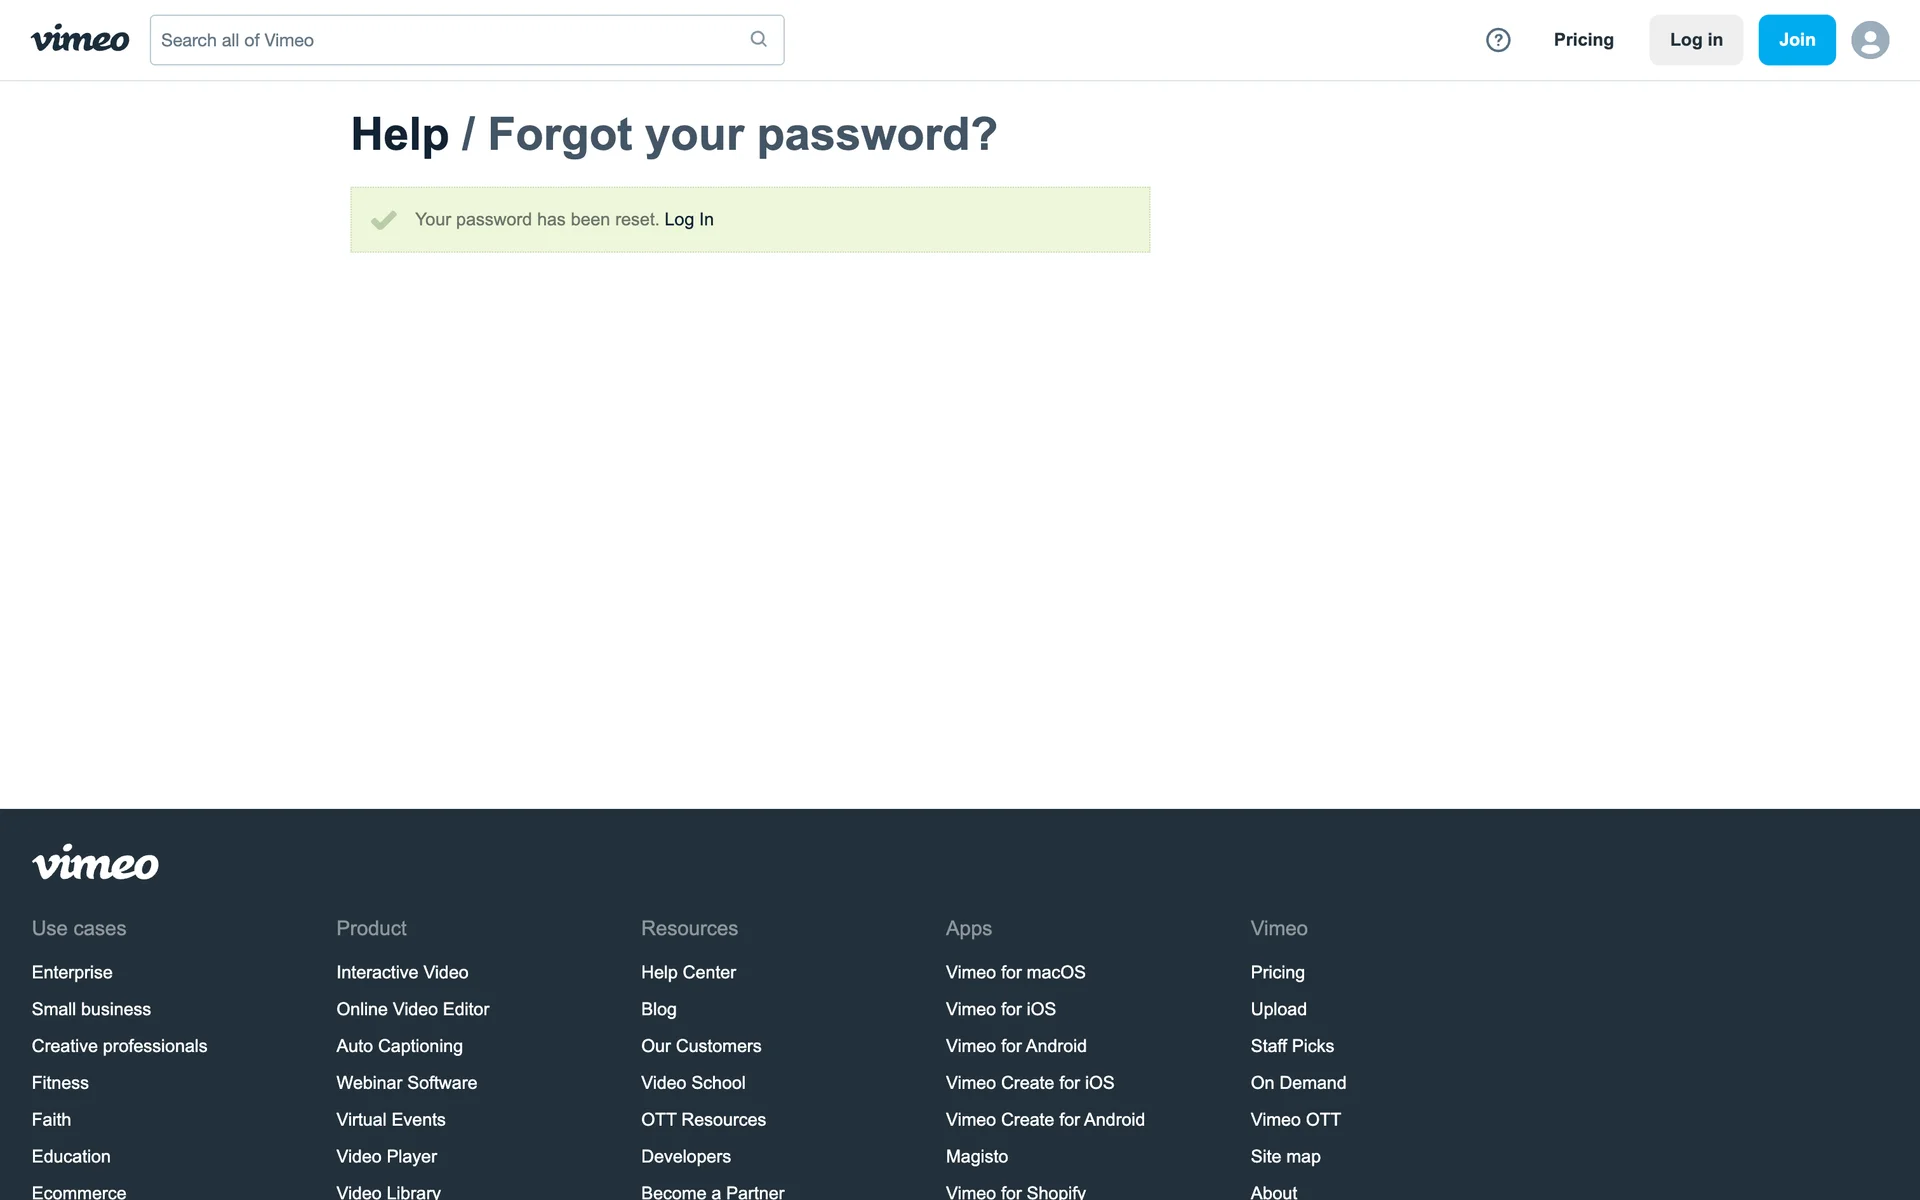Open Webinar Software product link

point(406,1083)
